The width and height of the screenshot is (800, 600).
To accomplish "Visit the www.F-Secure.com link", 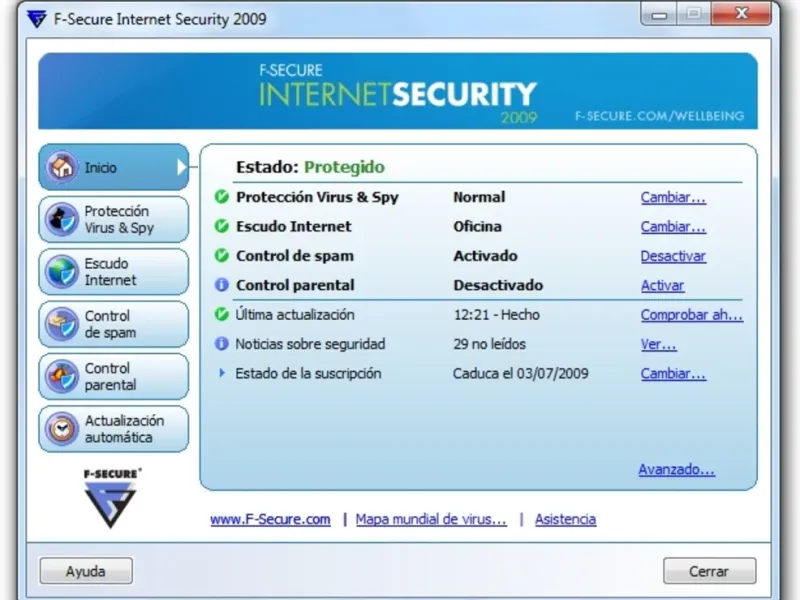I will [270, 519].
